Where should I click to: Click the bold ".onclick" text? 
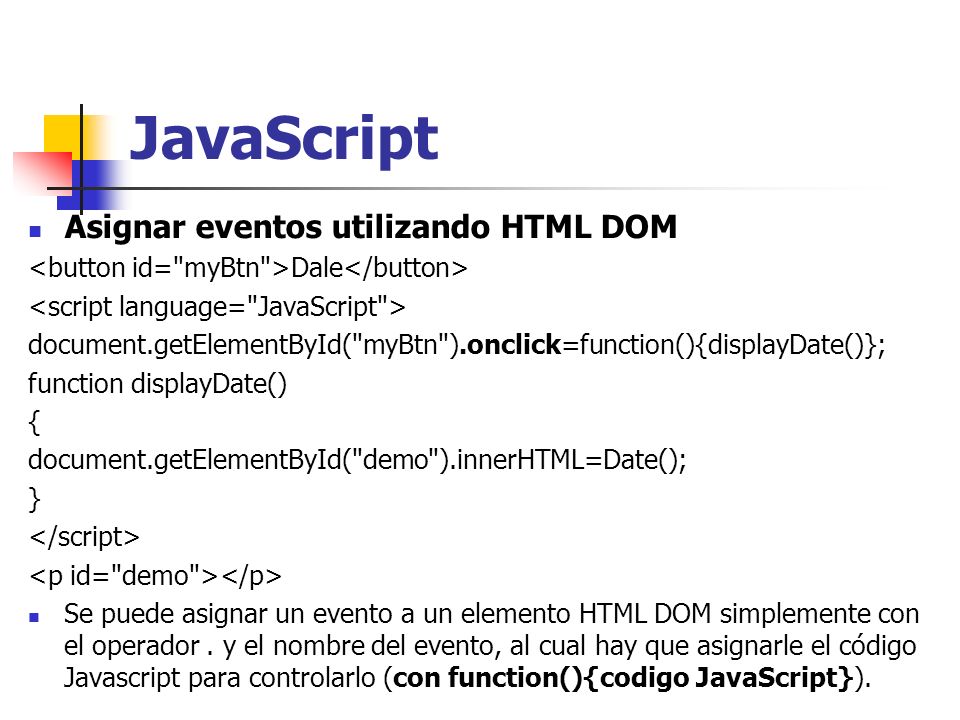[x=510, y=345]
